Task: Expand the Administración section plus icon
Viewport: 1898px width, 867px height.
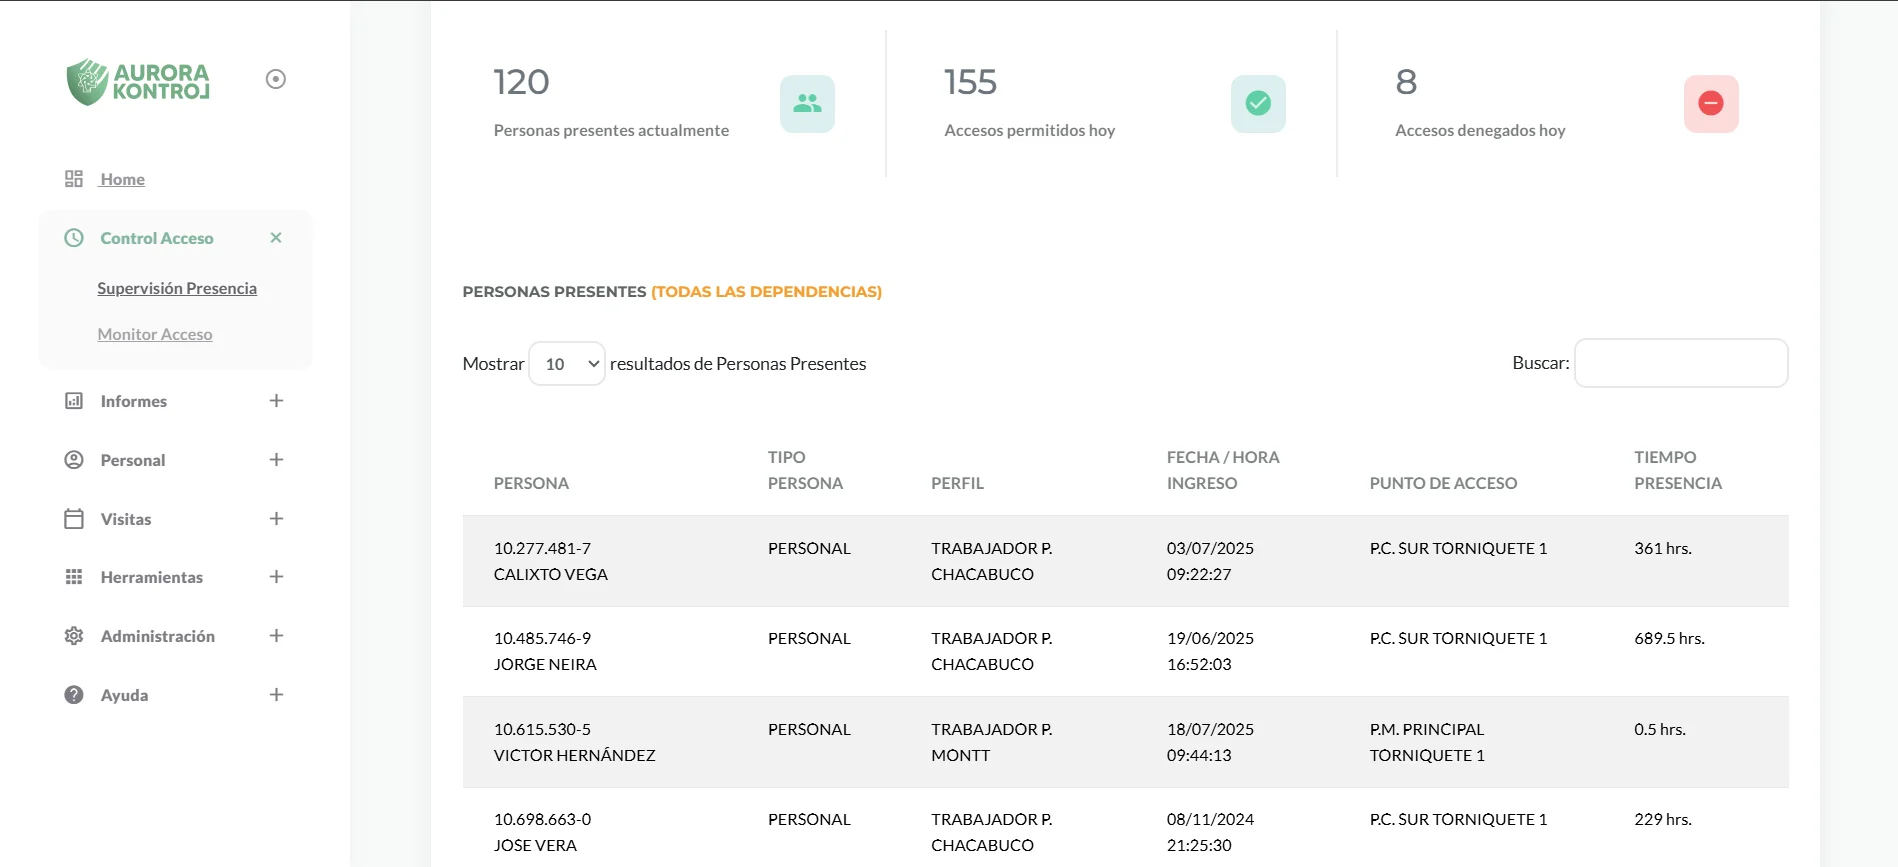Action: [277, 636]
